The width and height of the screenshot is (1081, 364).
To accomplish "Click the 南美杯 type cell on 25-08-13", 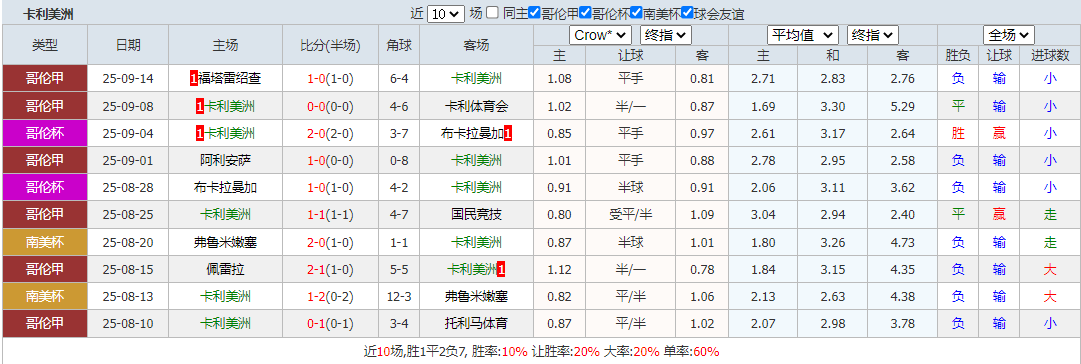I will click(45, 296).
